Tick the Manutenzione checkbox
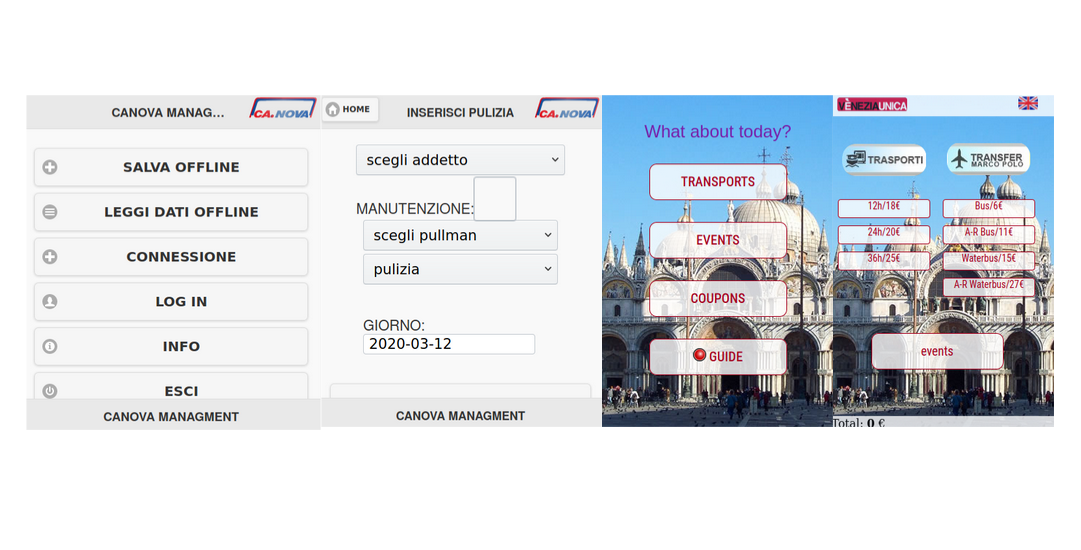Screen dimensions: 1081x550 494,199
